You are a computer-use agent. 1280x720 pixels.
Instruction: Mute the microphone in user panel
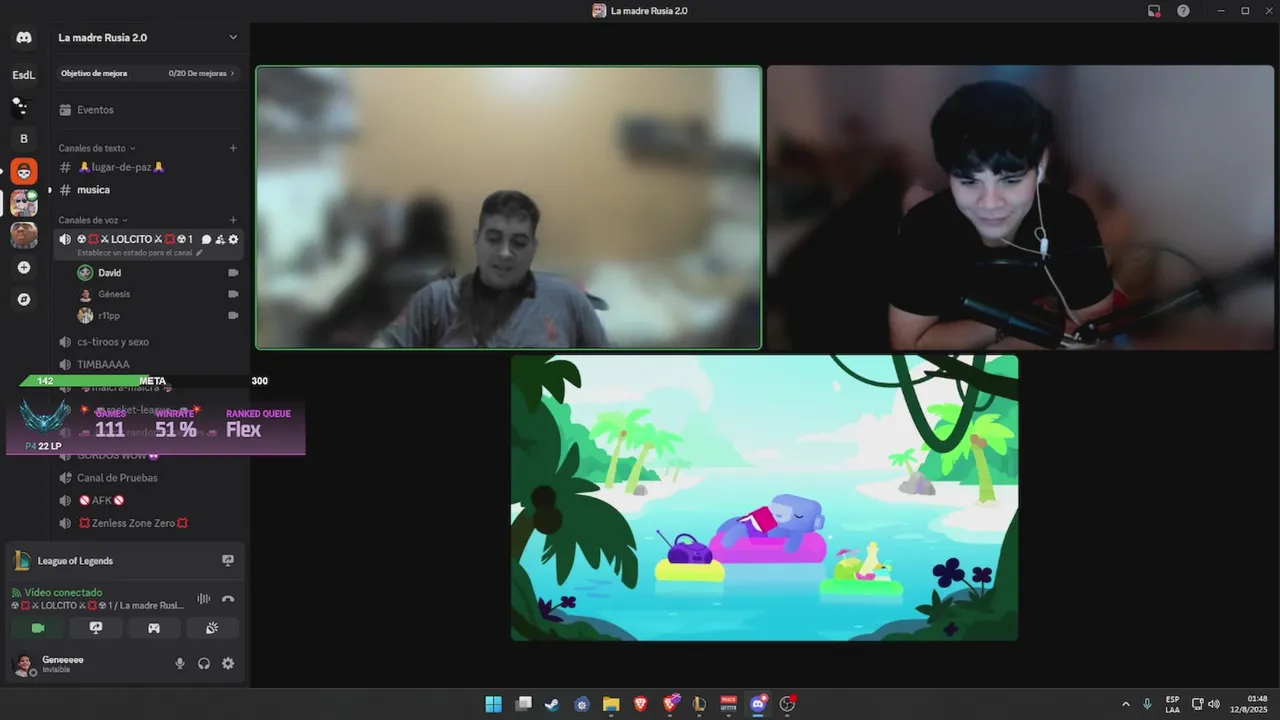click(x=180, y=663)
